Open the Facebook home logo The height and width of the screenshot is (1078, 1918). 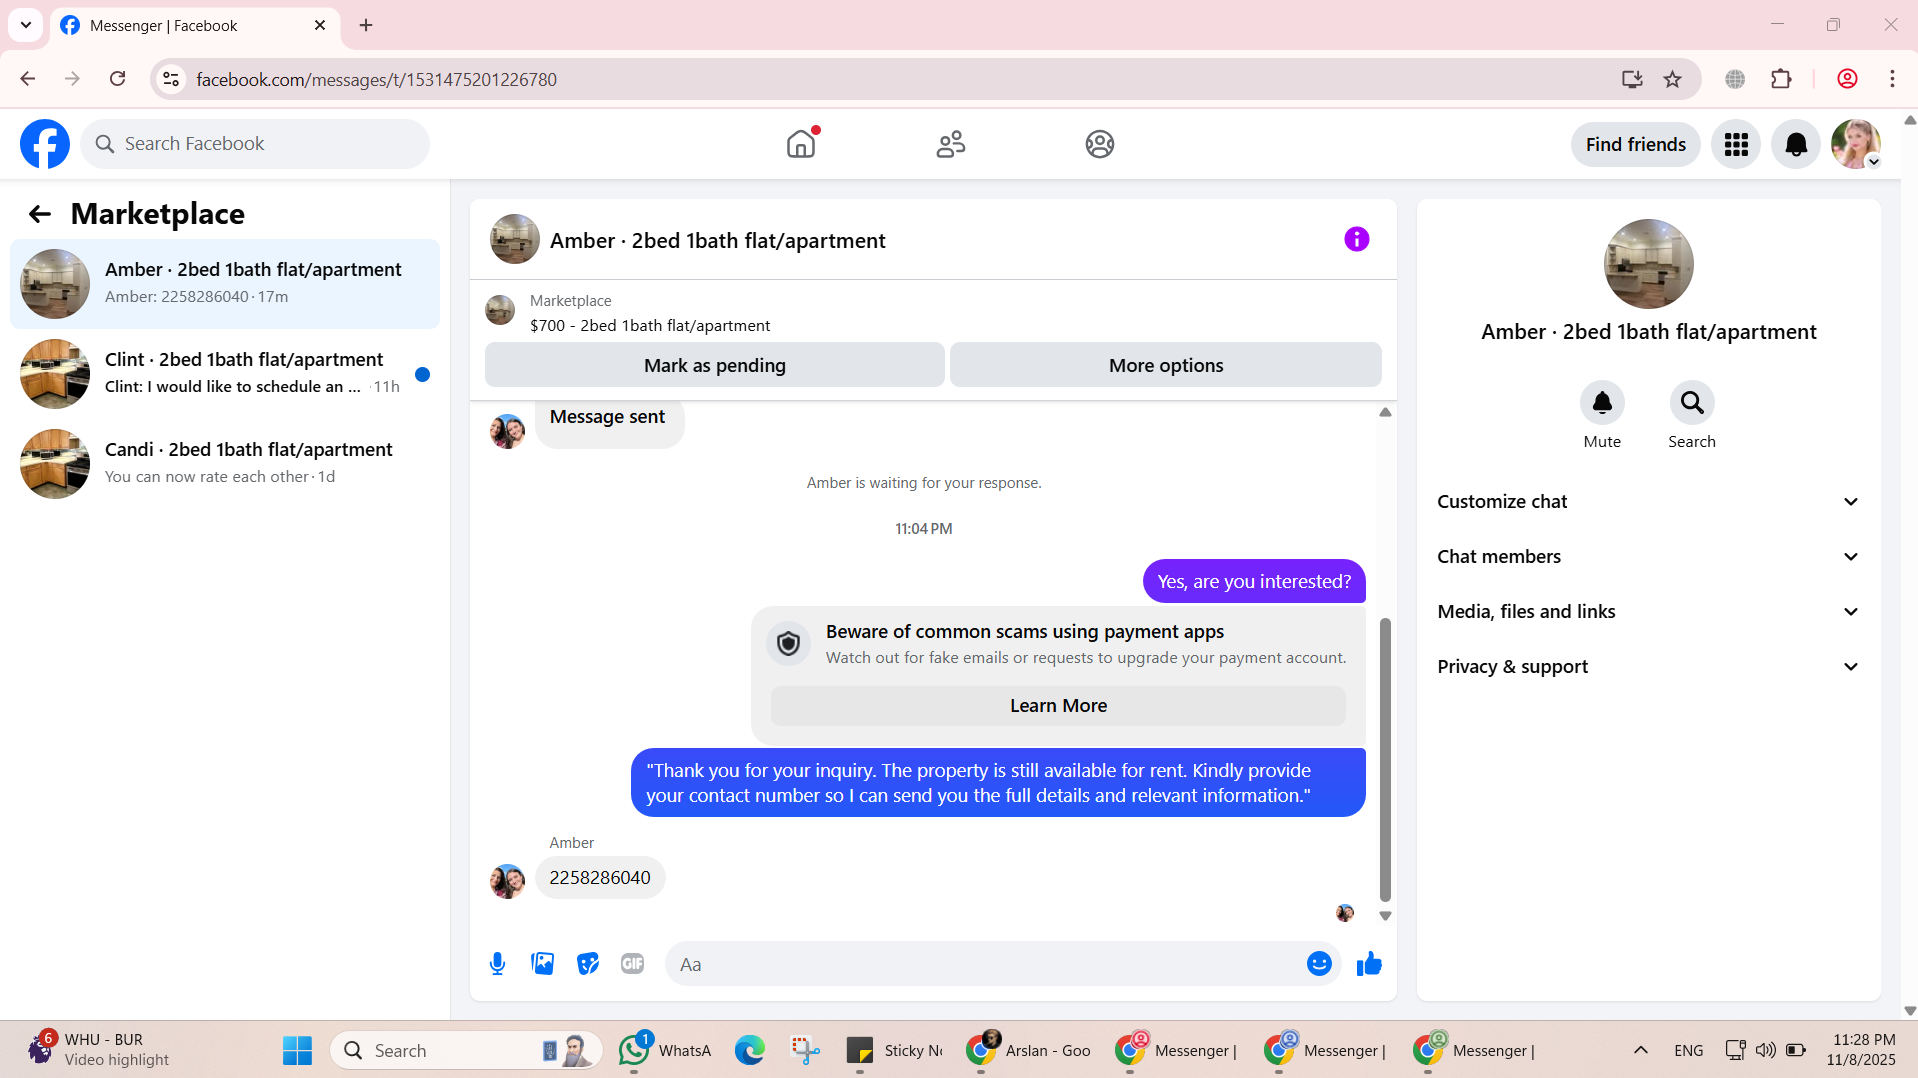point(45,144)
